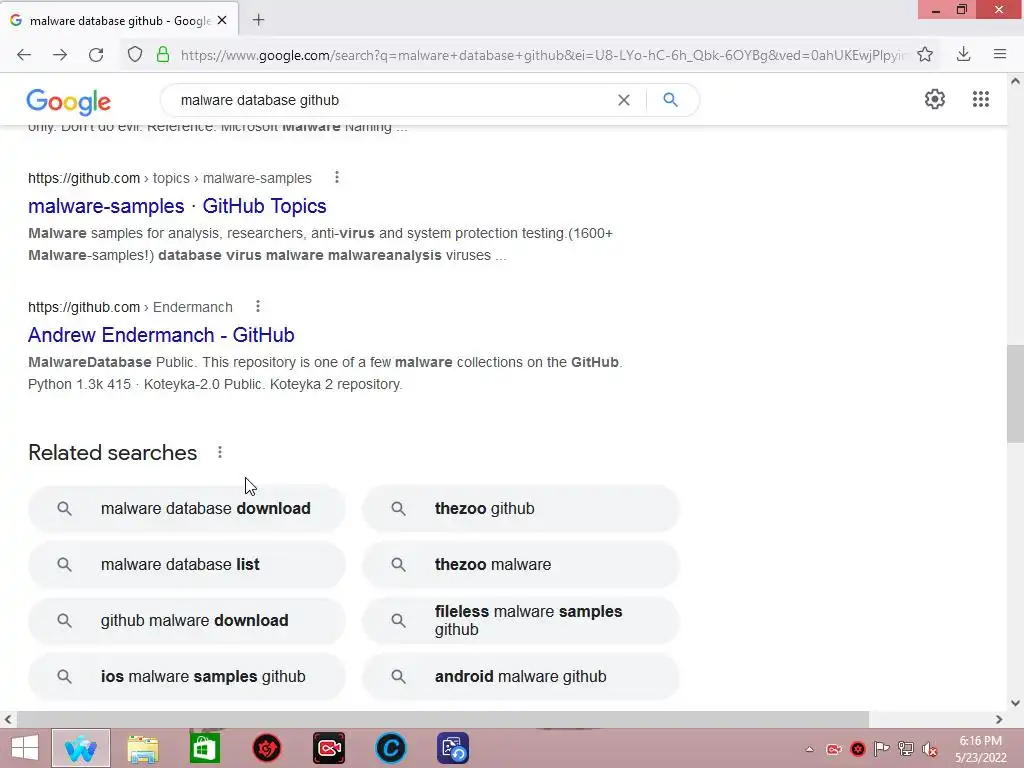Open network icon in system tray

click(x=905, y=749)
